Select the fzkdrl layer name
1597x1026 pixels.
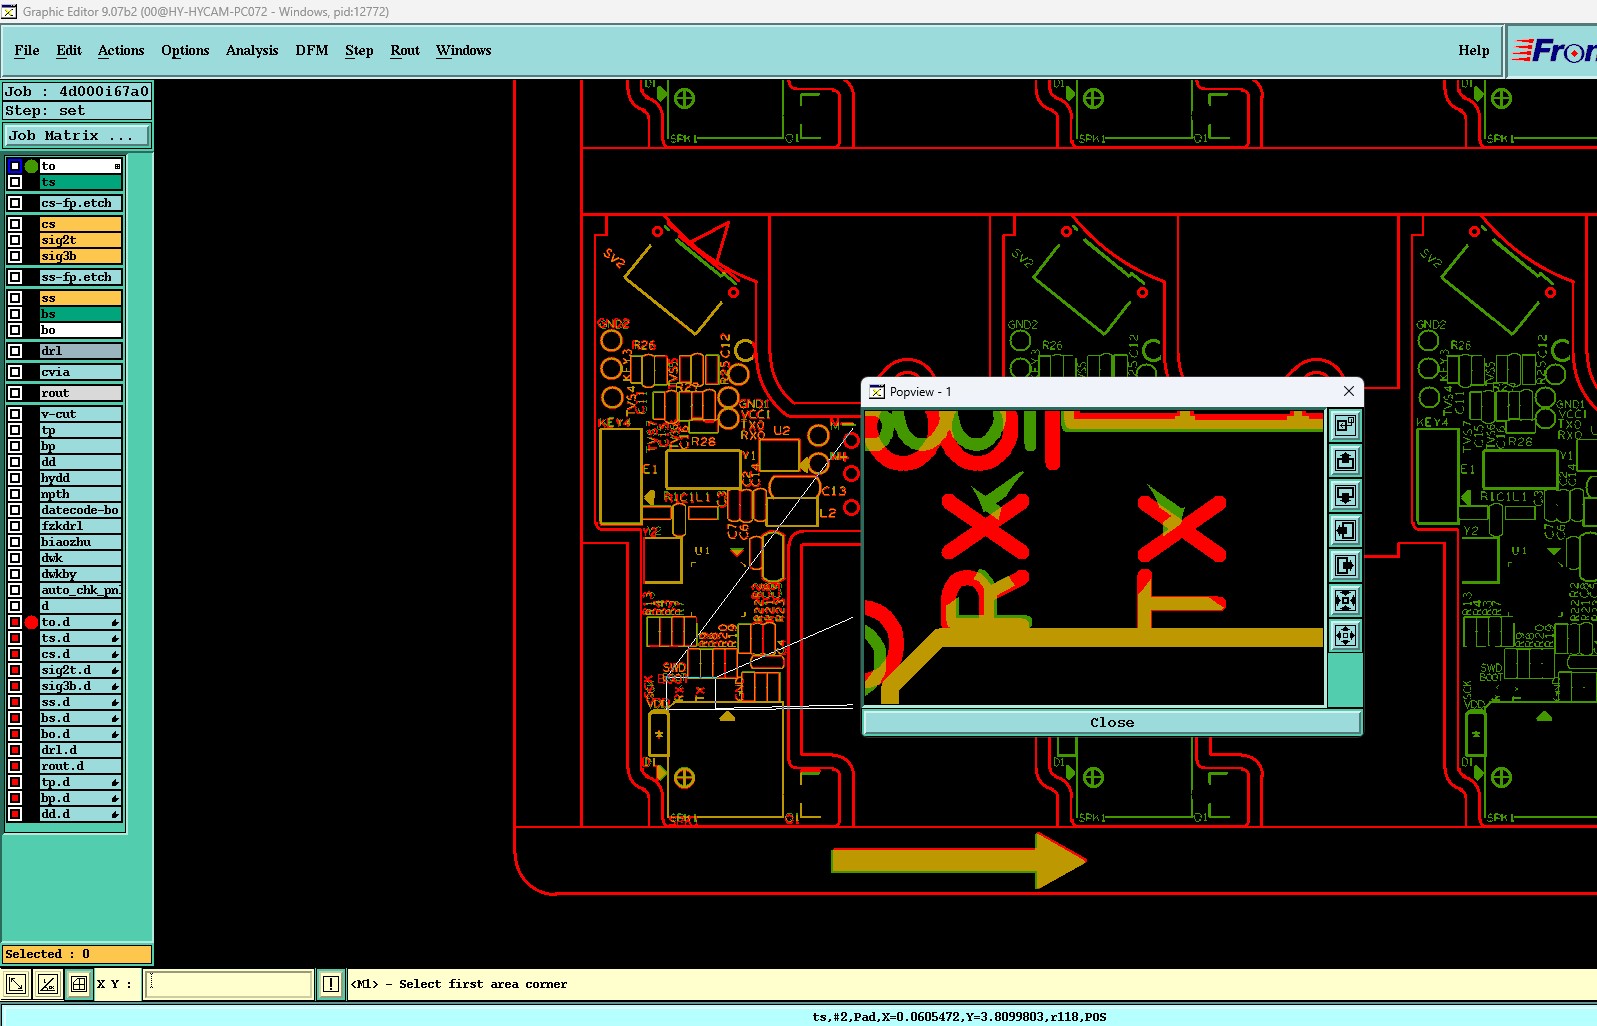click(80, 526)
